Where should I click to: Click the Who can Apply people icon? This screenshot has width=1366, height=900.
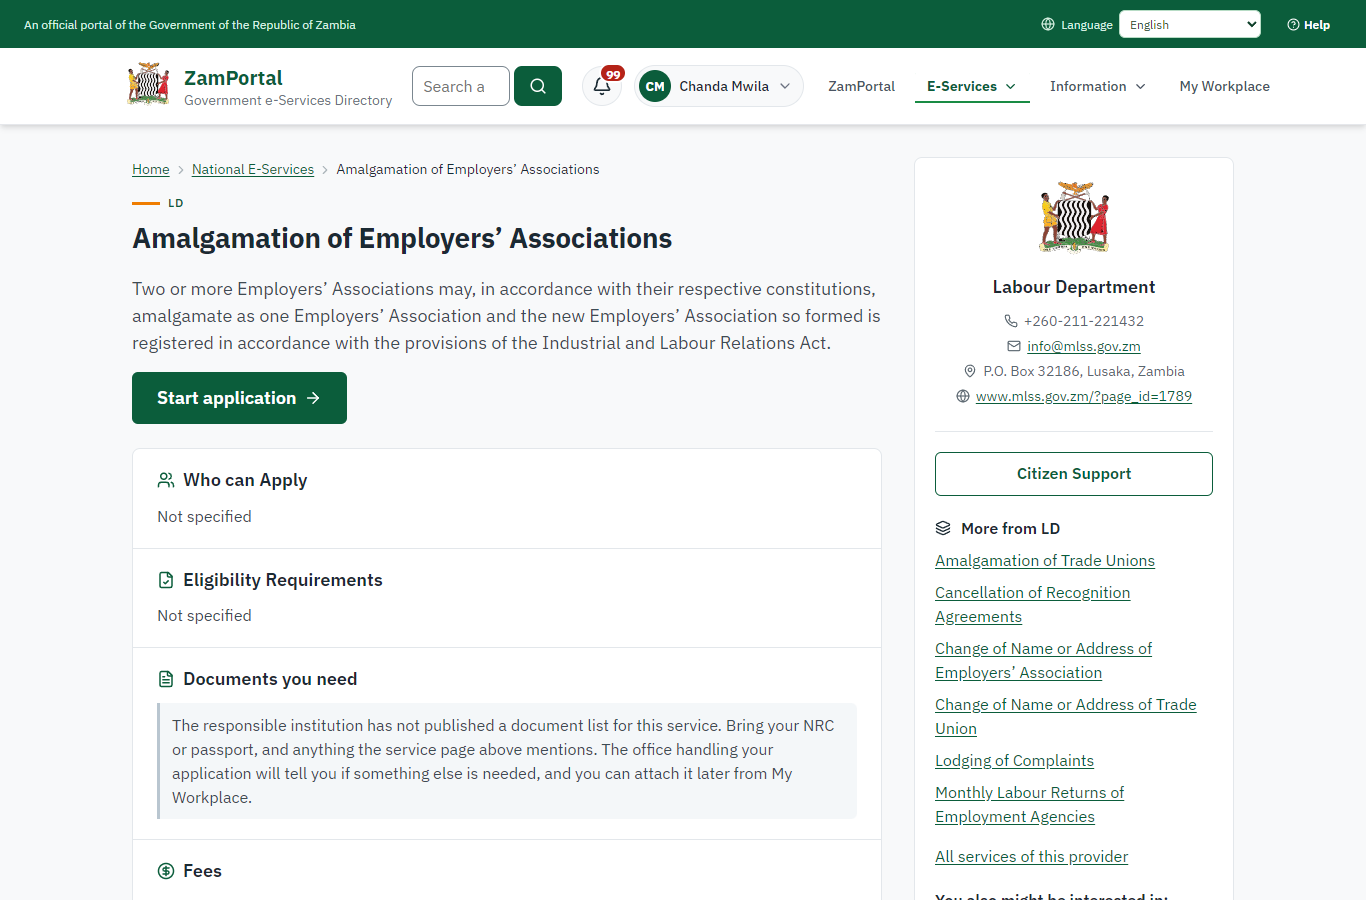[166, 480]
